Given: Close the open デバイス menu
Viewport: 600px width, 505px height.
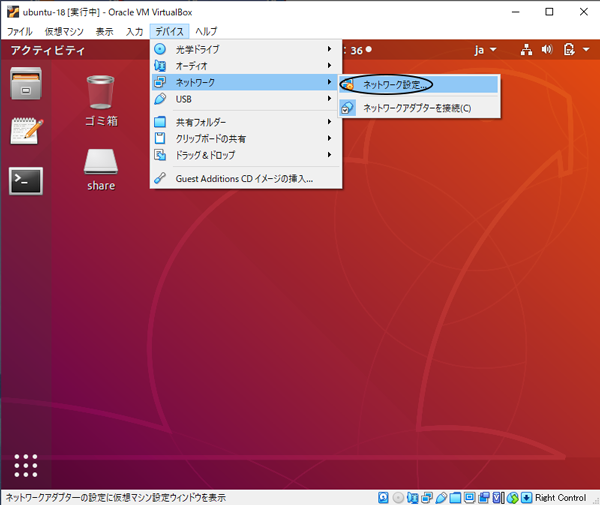Looking at the screenshot, I should tap(170, 31).
